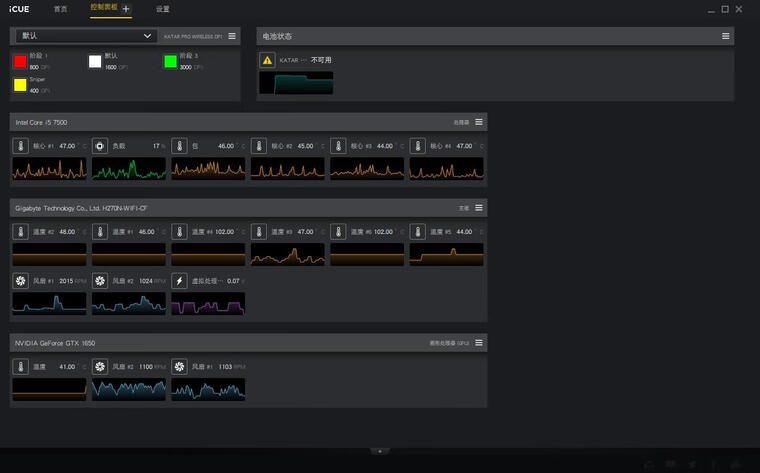760x473 pixels.
Task: Open the 设置 settings tab
Action: (x=163, y=9)
